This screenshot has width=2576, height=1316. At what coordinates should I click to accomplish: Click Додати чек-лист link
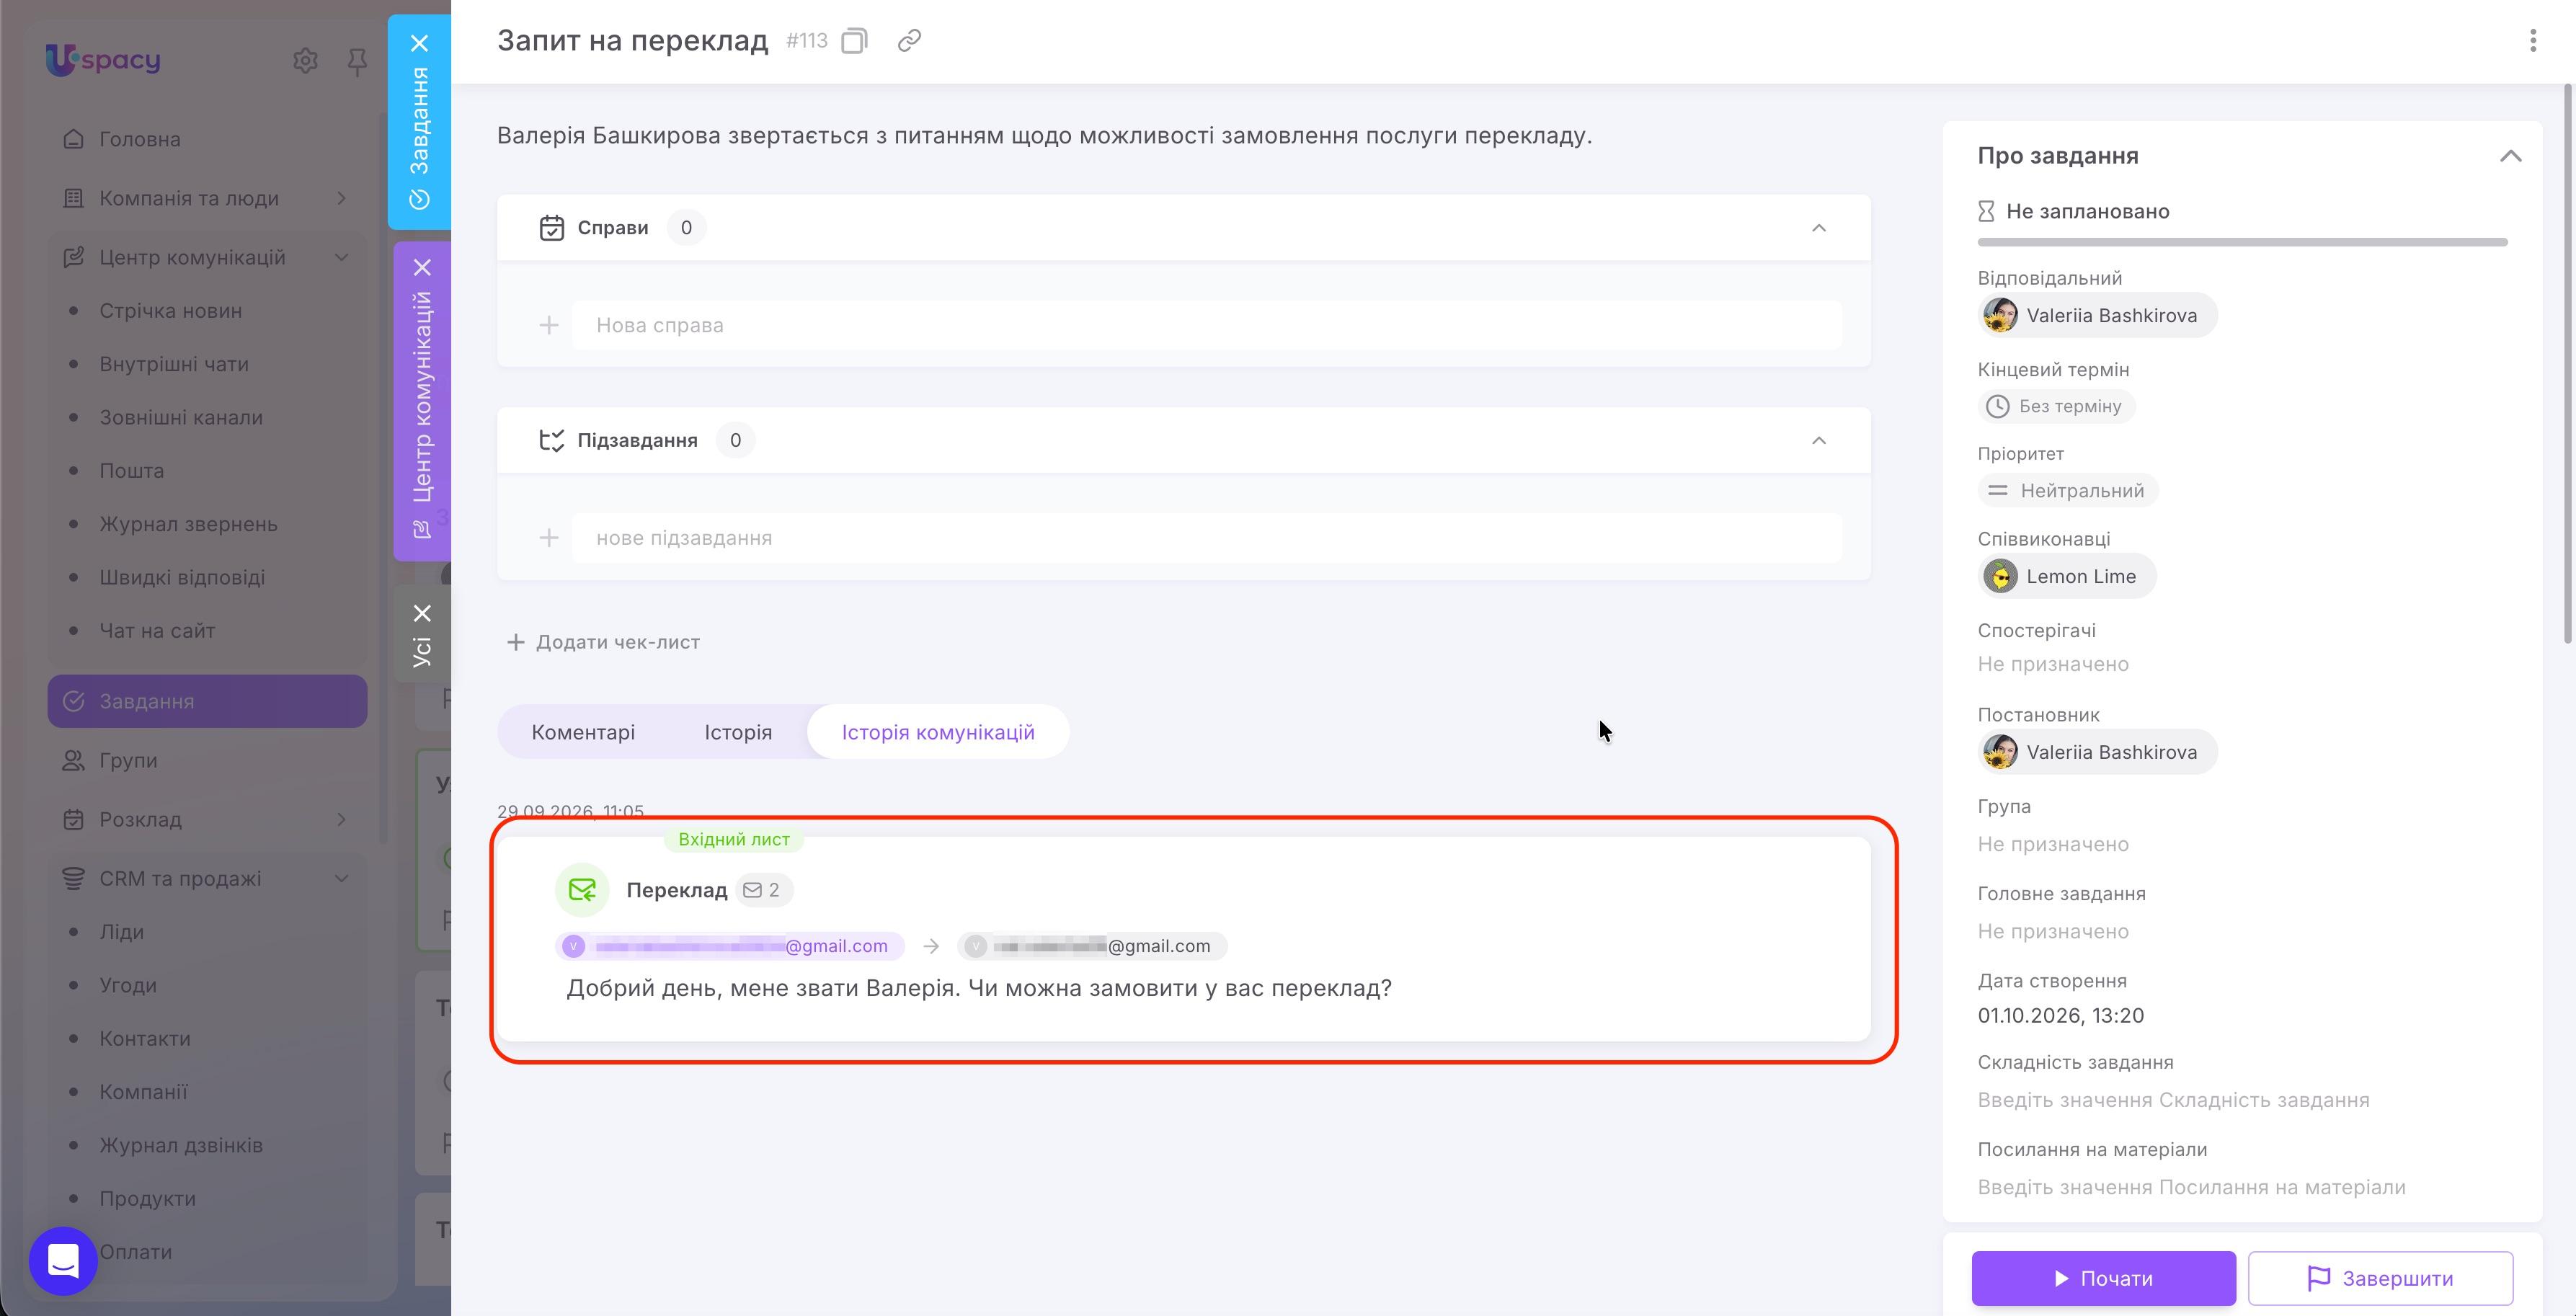tap(604, 642)
